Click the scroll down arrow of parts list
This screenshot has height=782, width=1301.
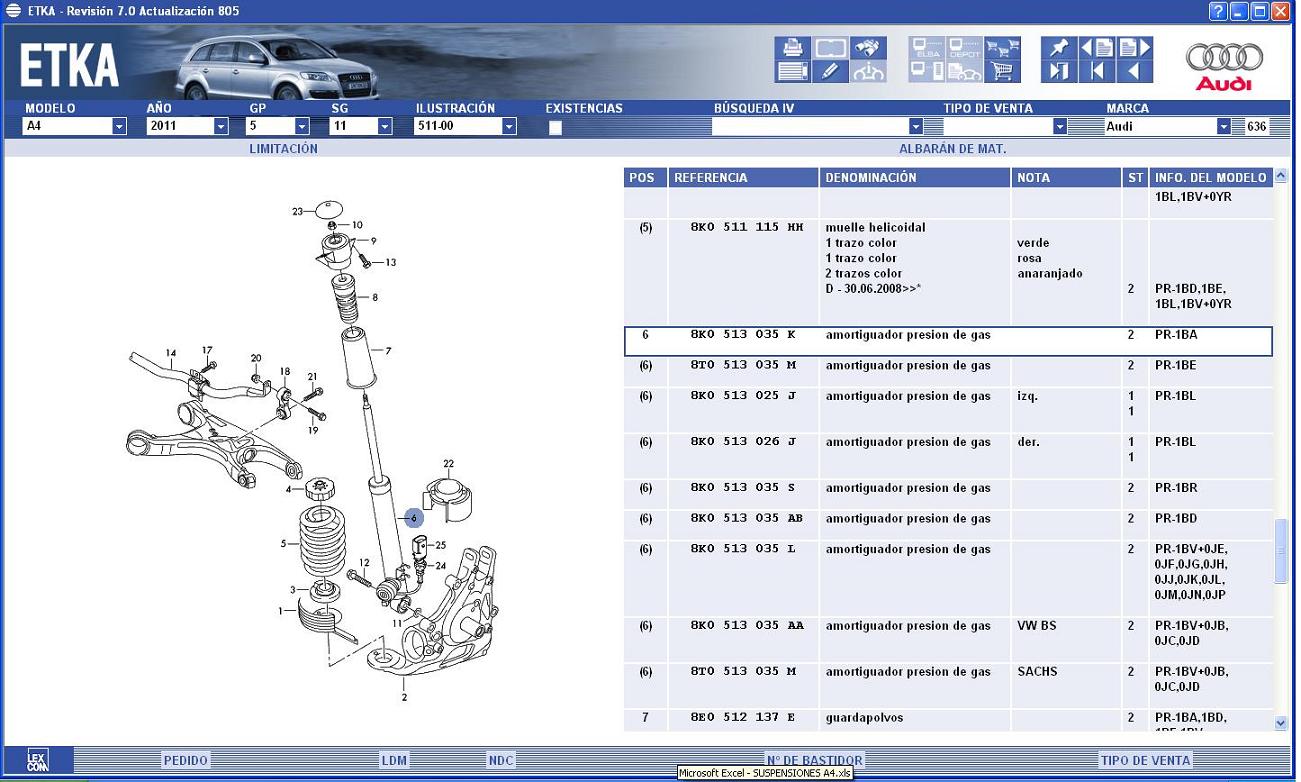click(1281, 722)
